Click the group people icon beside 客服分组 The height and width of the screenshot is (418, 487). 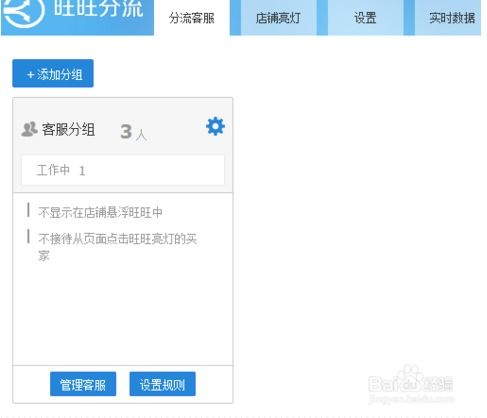[29, 129]
